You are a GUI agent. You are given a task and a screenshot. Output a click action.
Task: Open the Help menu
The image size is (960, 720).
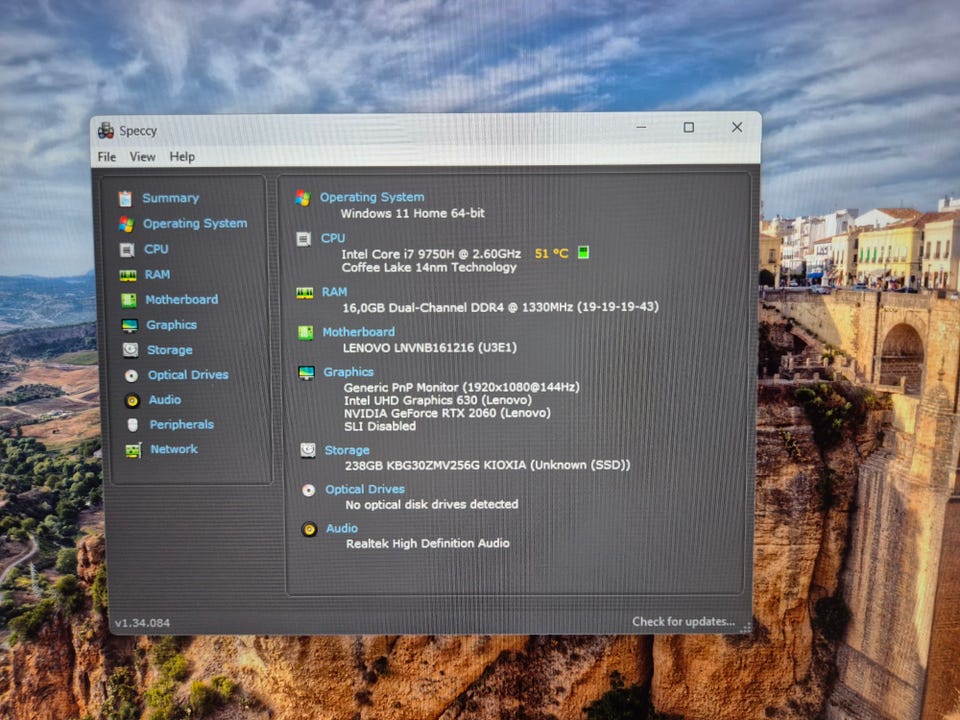coord(182,157)
